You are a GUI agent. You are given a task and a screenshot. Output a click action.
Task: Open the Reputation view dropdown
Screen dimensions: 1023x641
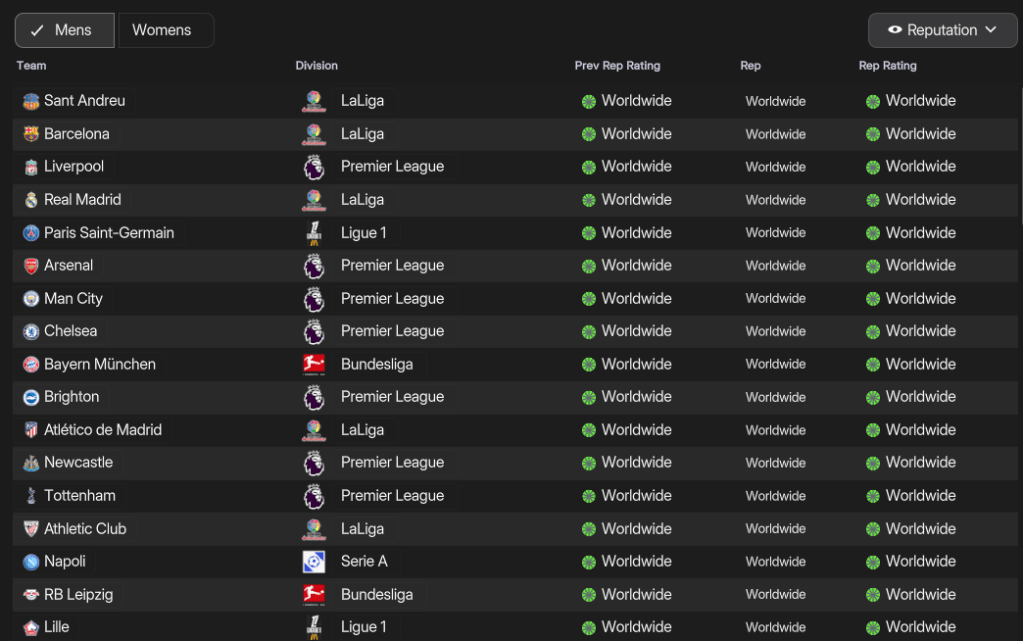[x=942, y=30]
